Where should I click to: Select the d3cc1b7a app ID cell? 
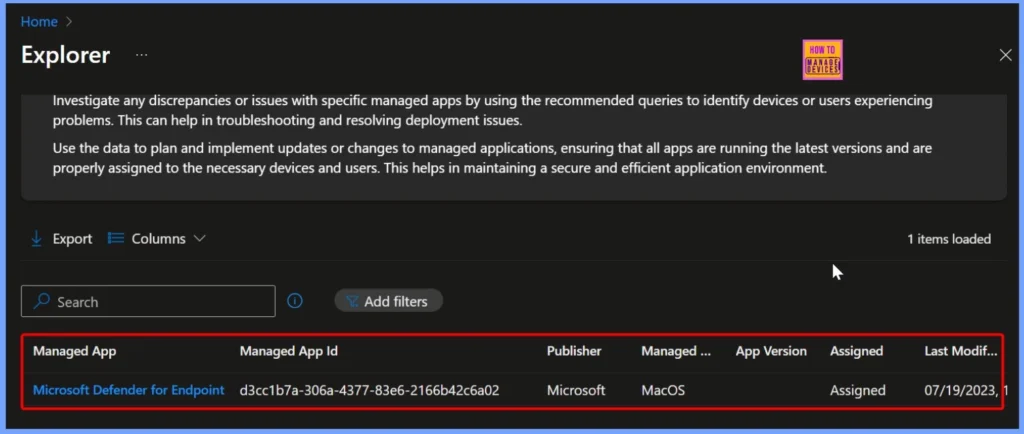coord(370,390)
